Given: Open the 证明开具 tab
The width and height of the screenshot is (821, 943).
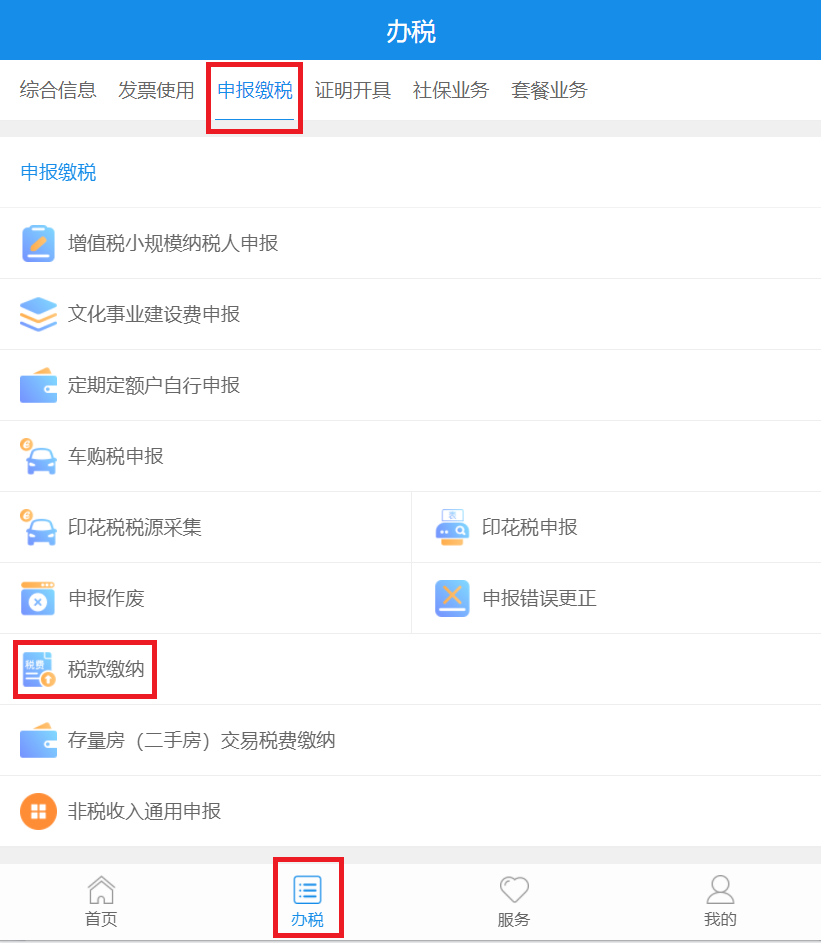Looking at the screenshot, I should pyautogui.click(x=353, y=90).
